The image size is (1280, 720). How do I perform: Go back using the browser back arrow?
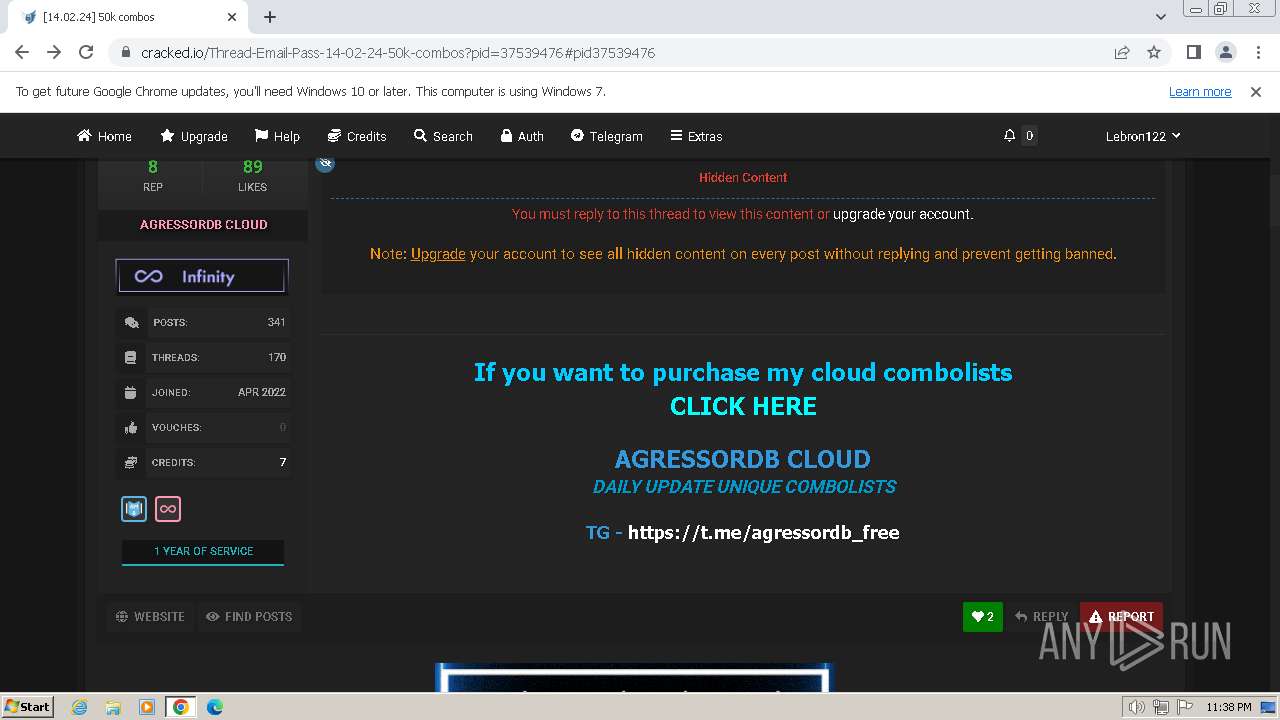coord(22,52)
